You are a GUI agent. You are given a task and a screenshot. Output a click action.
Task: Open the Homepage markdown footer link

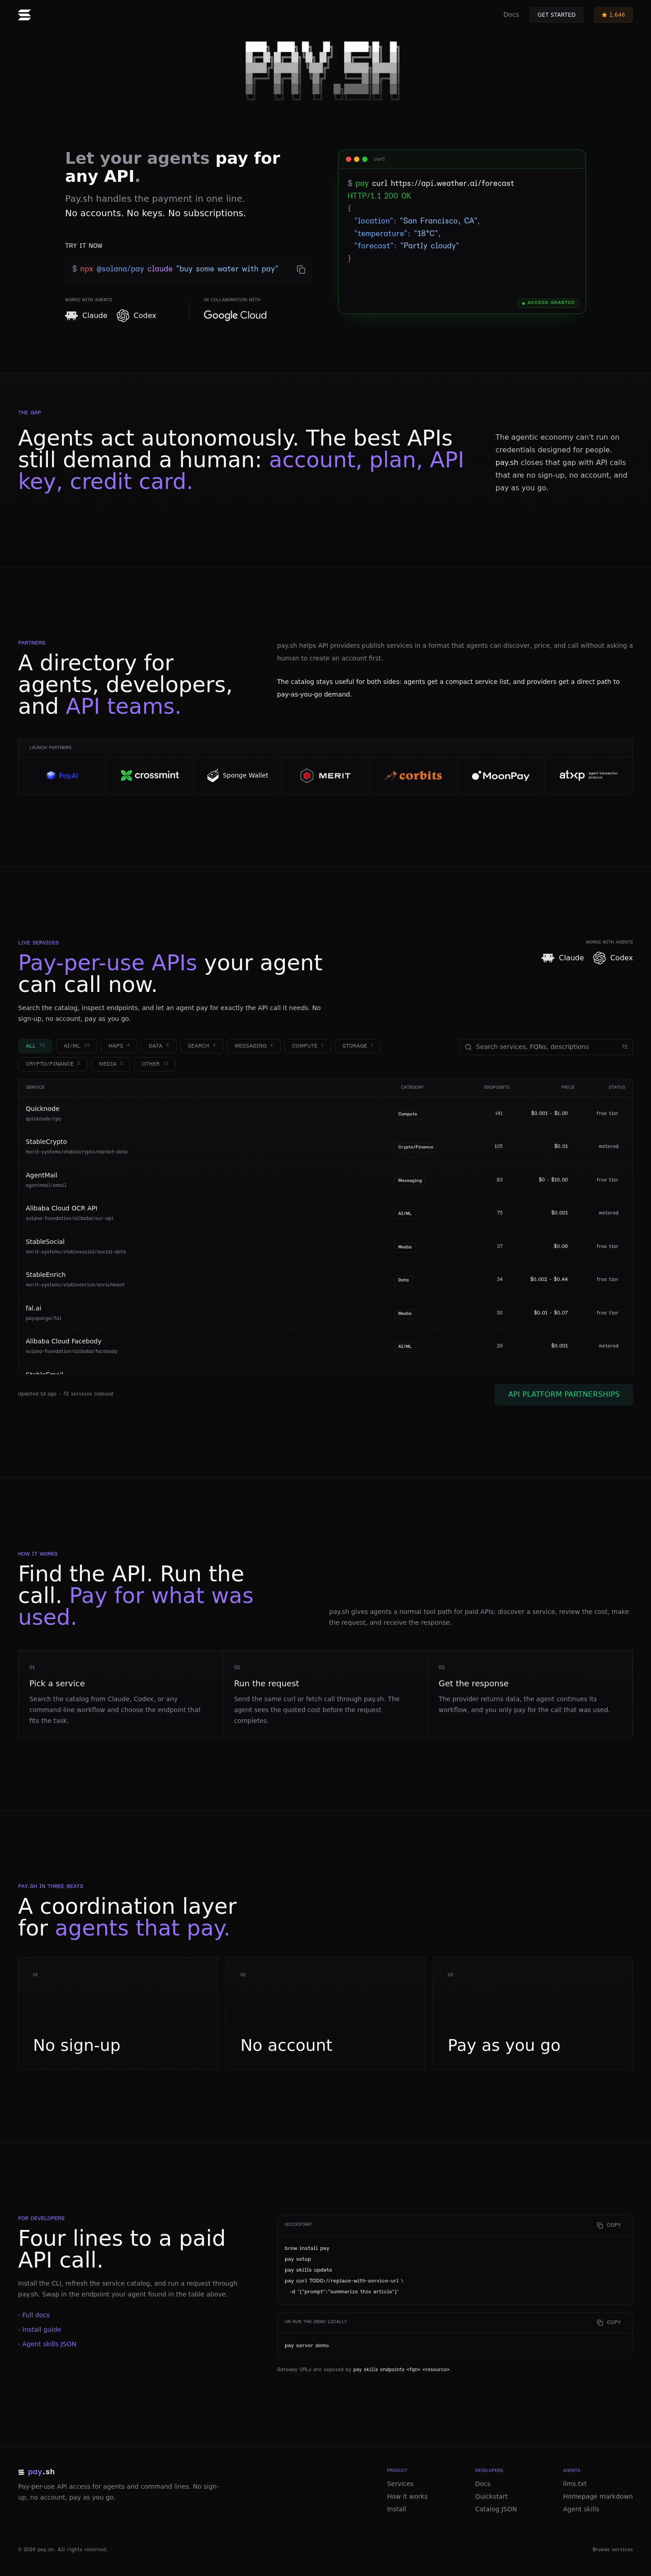tap(598, 2496)
